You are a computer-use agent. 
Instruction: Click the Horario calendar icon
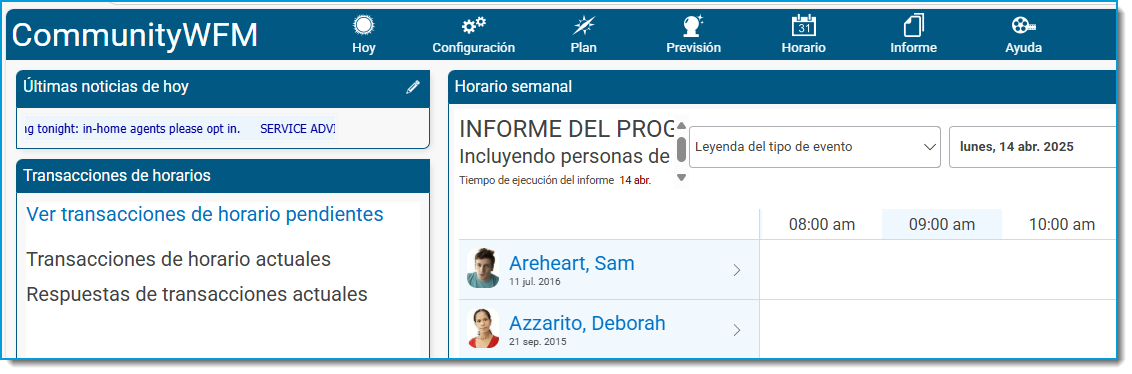click(x=804, y=25)
